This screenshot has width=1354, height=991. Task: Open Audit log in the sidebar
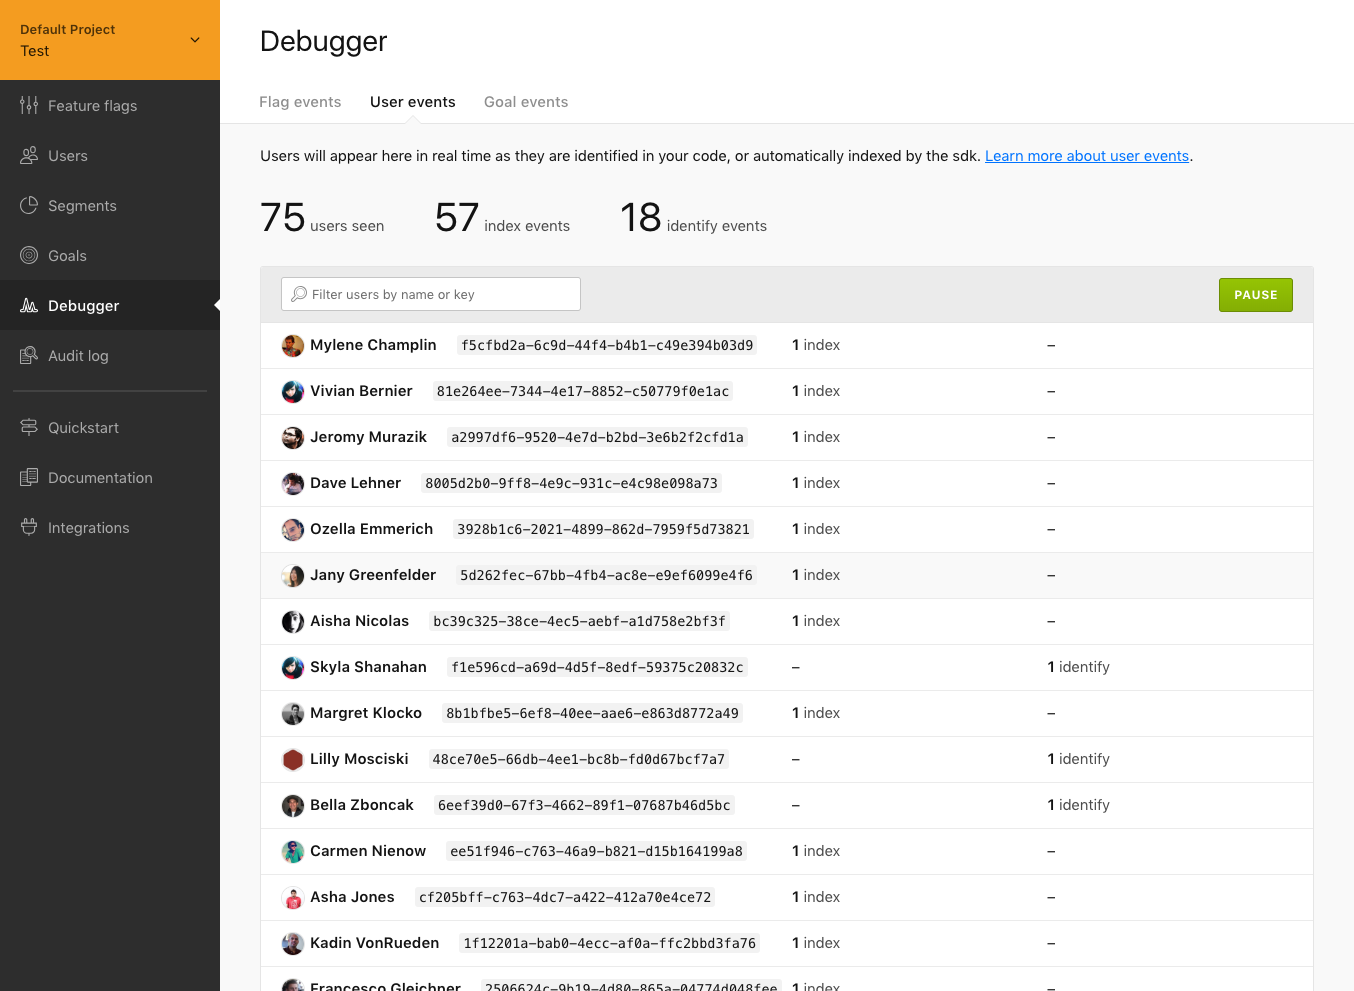pos(110,355)
